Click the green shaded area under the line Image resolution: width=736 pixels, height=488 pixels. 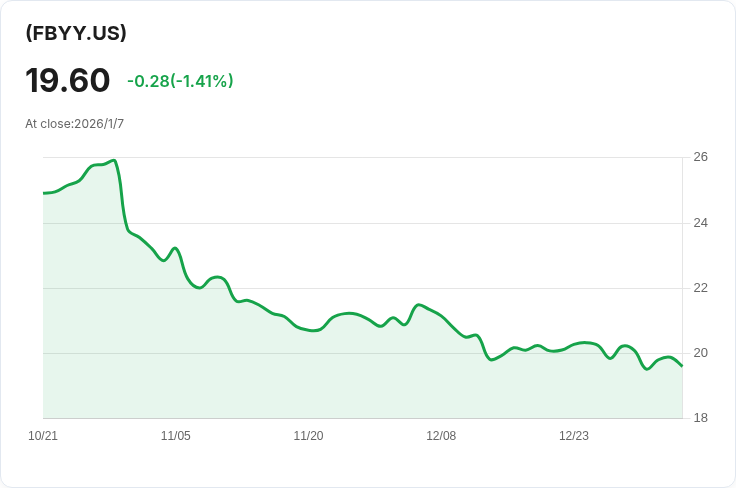pos(300,380)
